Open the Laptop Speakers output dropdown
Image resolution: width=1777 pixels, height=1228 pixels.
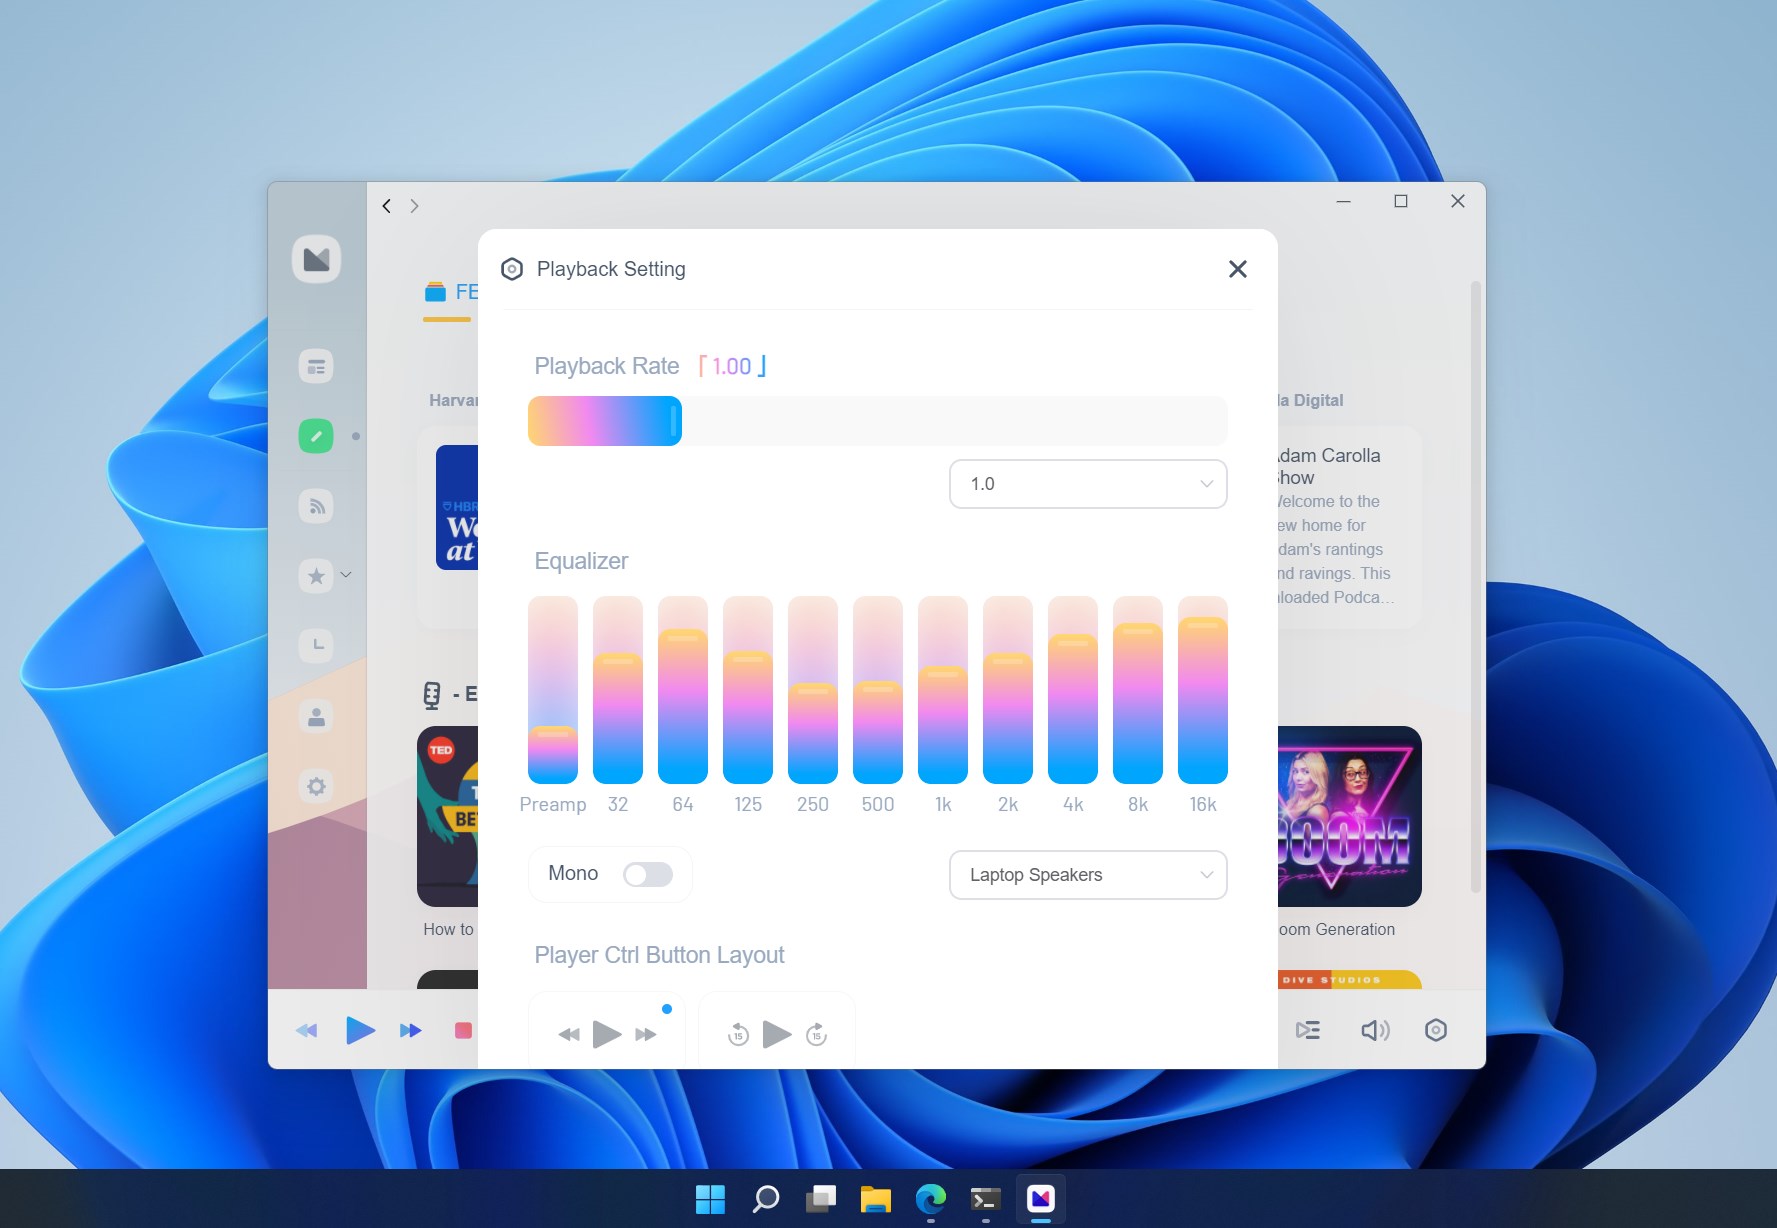coord(1088,875)
